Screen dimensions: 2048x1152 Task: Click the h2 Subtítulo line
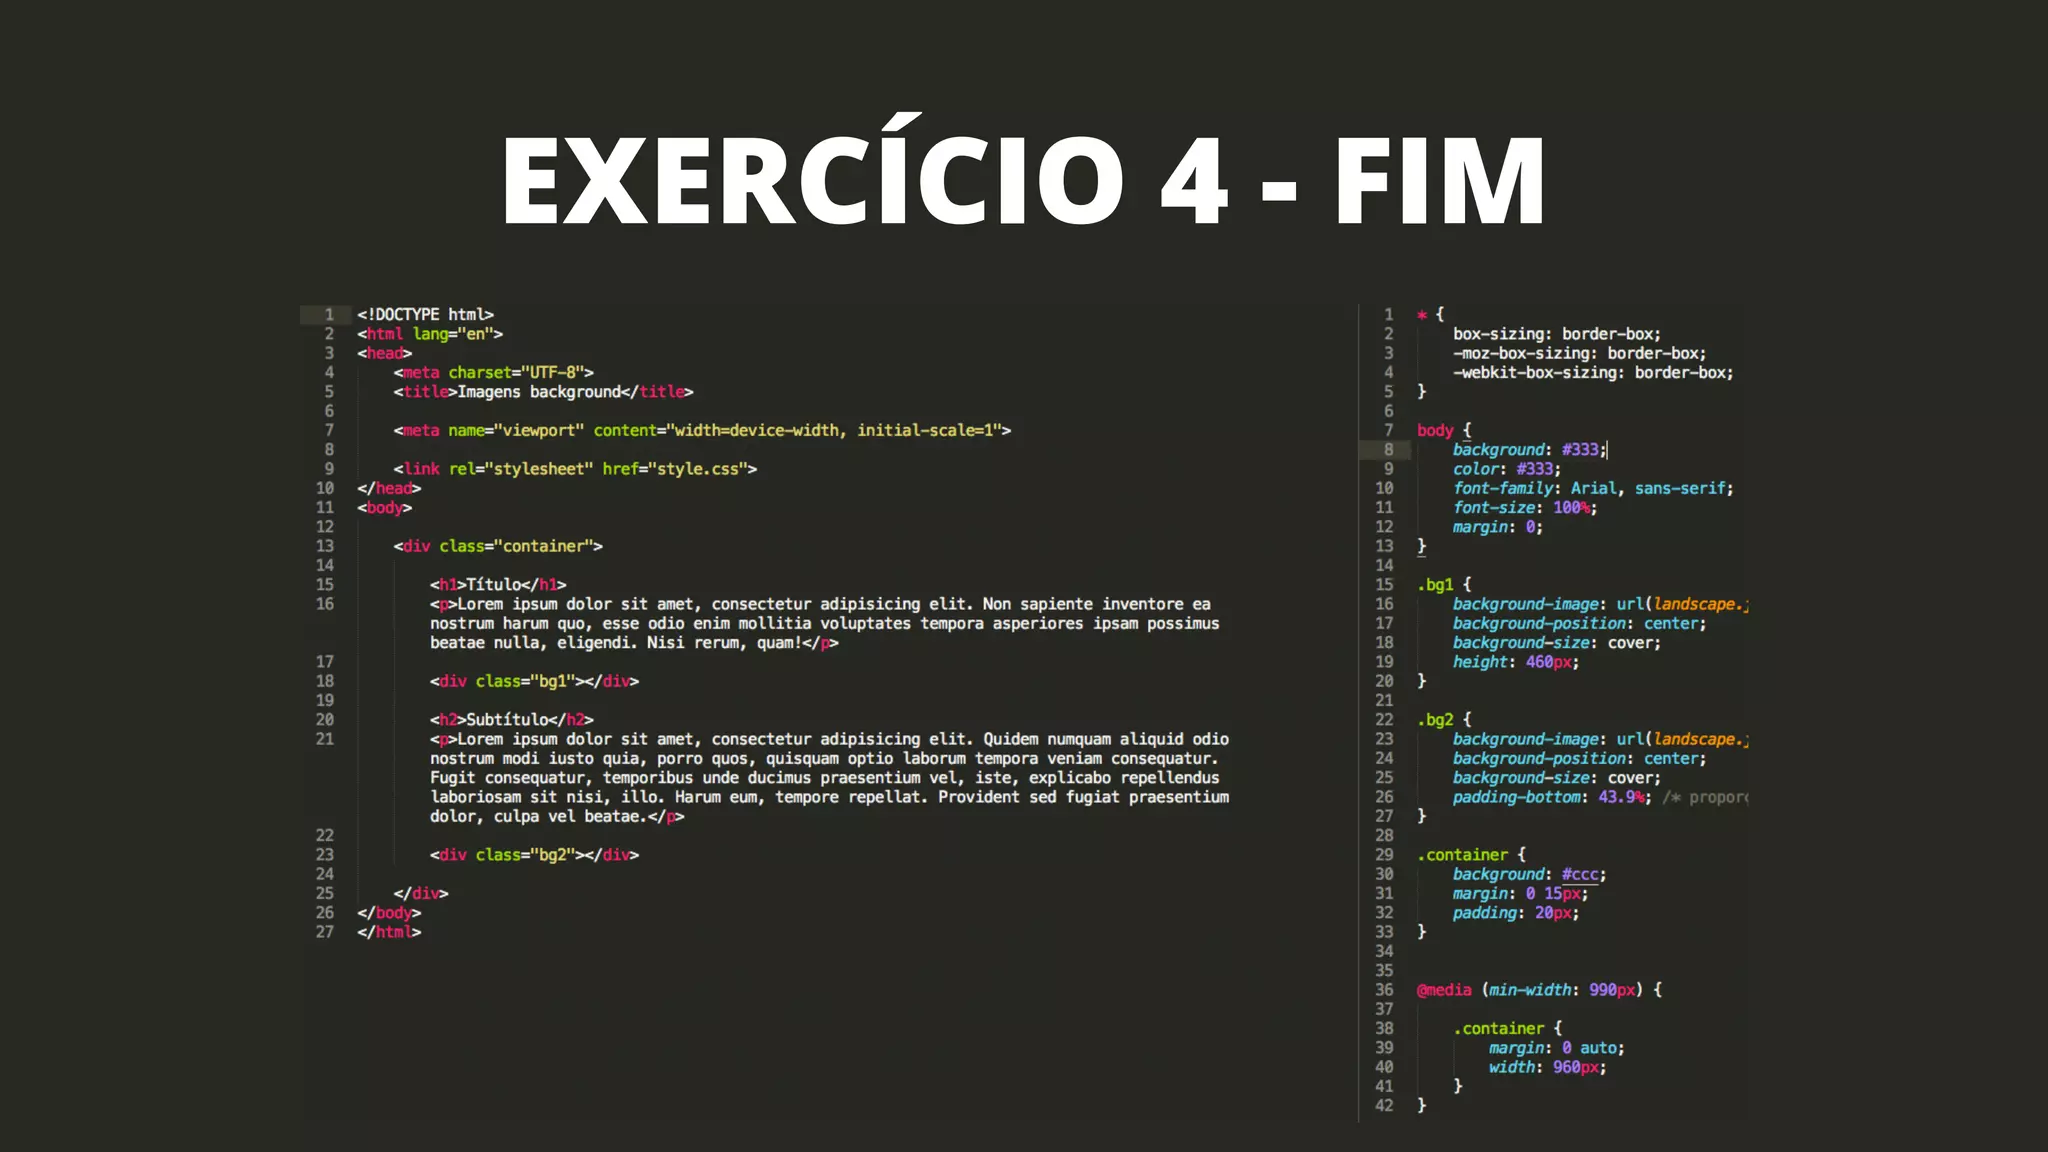coord(512,720)
